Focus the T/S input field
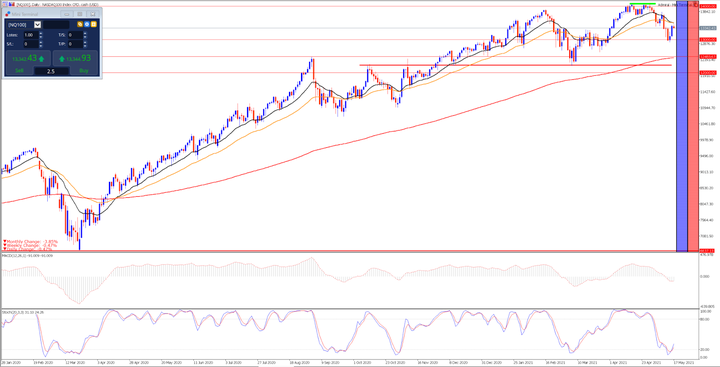720x367 pixels. point(75,35)
